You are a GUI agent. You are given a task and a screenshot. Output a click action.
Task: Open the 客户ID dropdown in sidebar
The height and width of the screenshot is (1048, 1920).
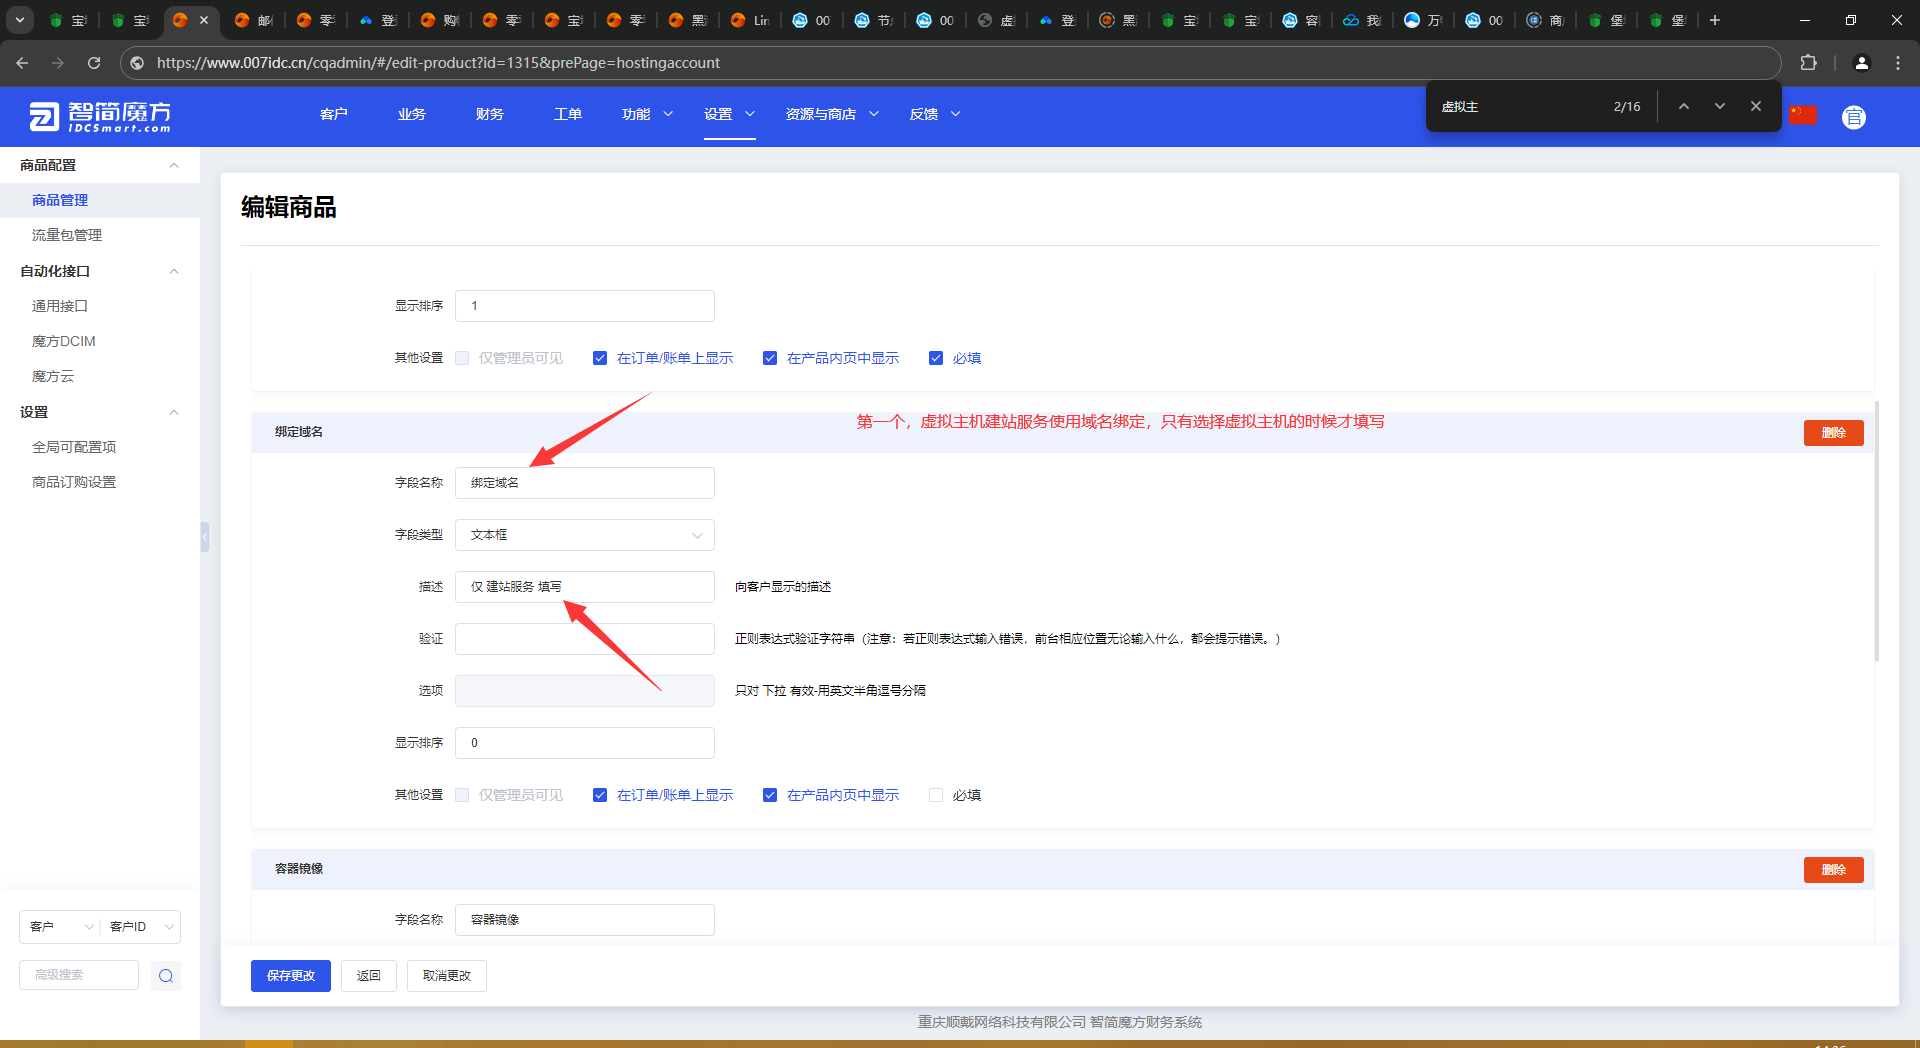140,927
